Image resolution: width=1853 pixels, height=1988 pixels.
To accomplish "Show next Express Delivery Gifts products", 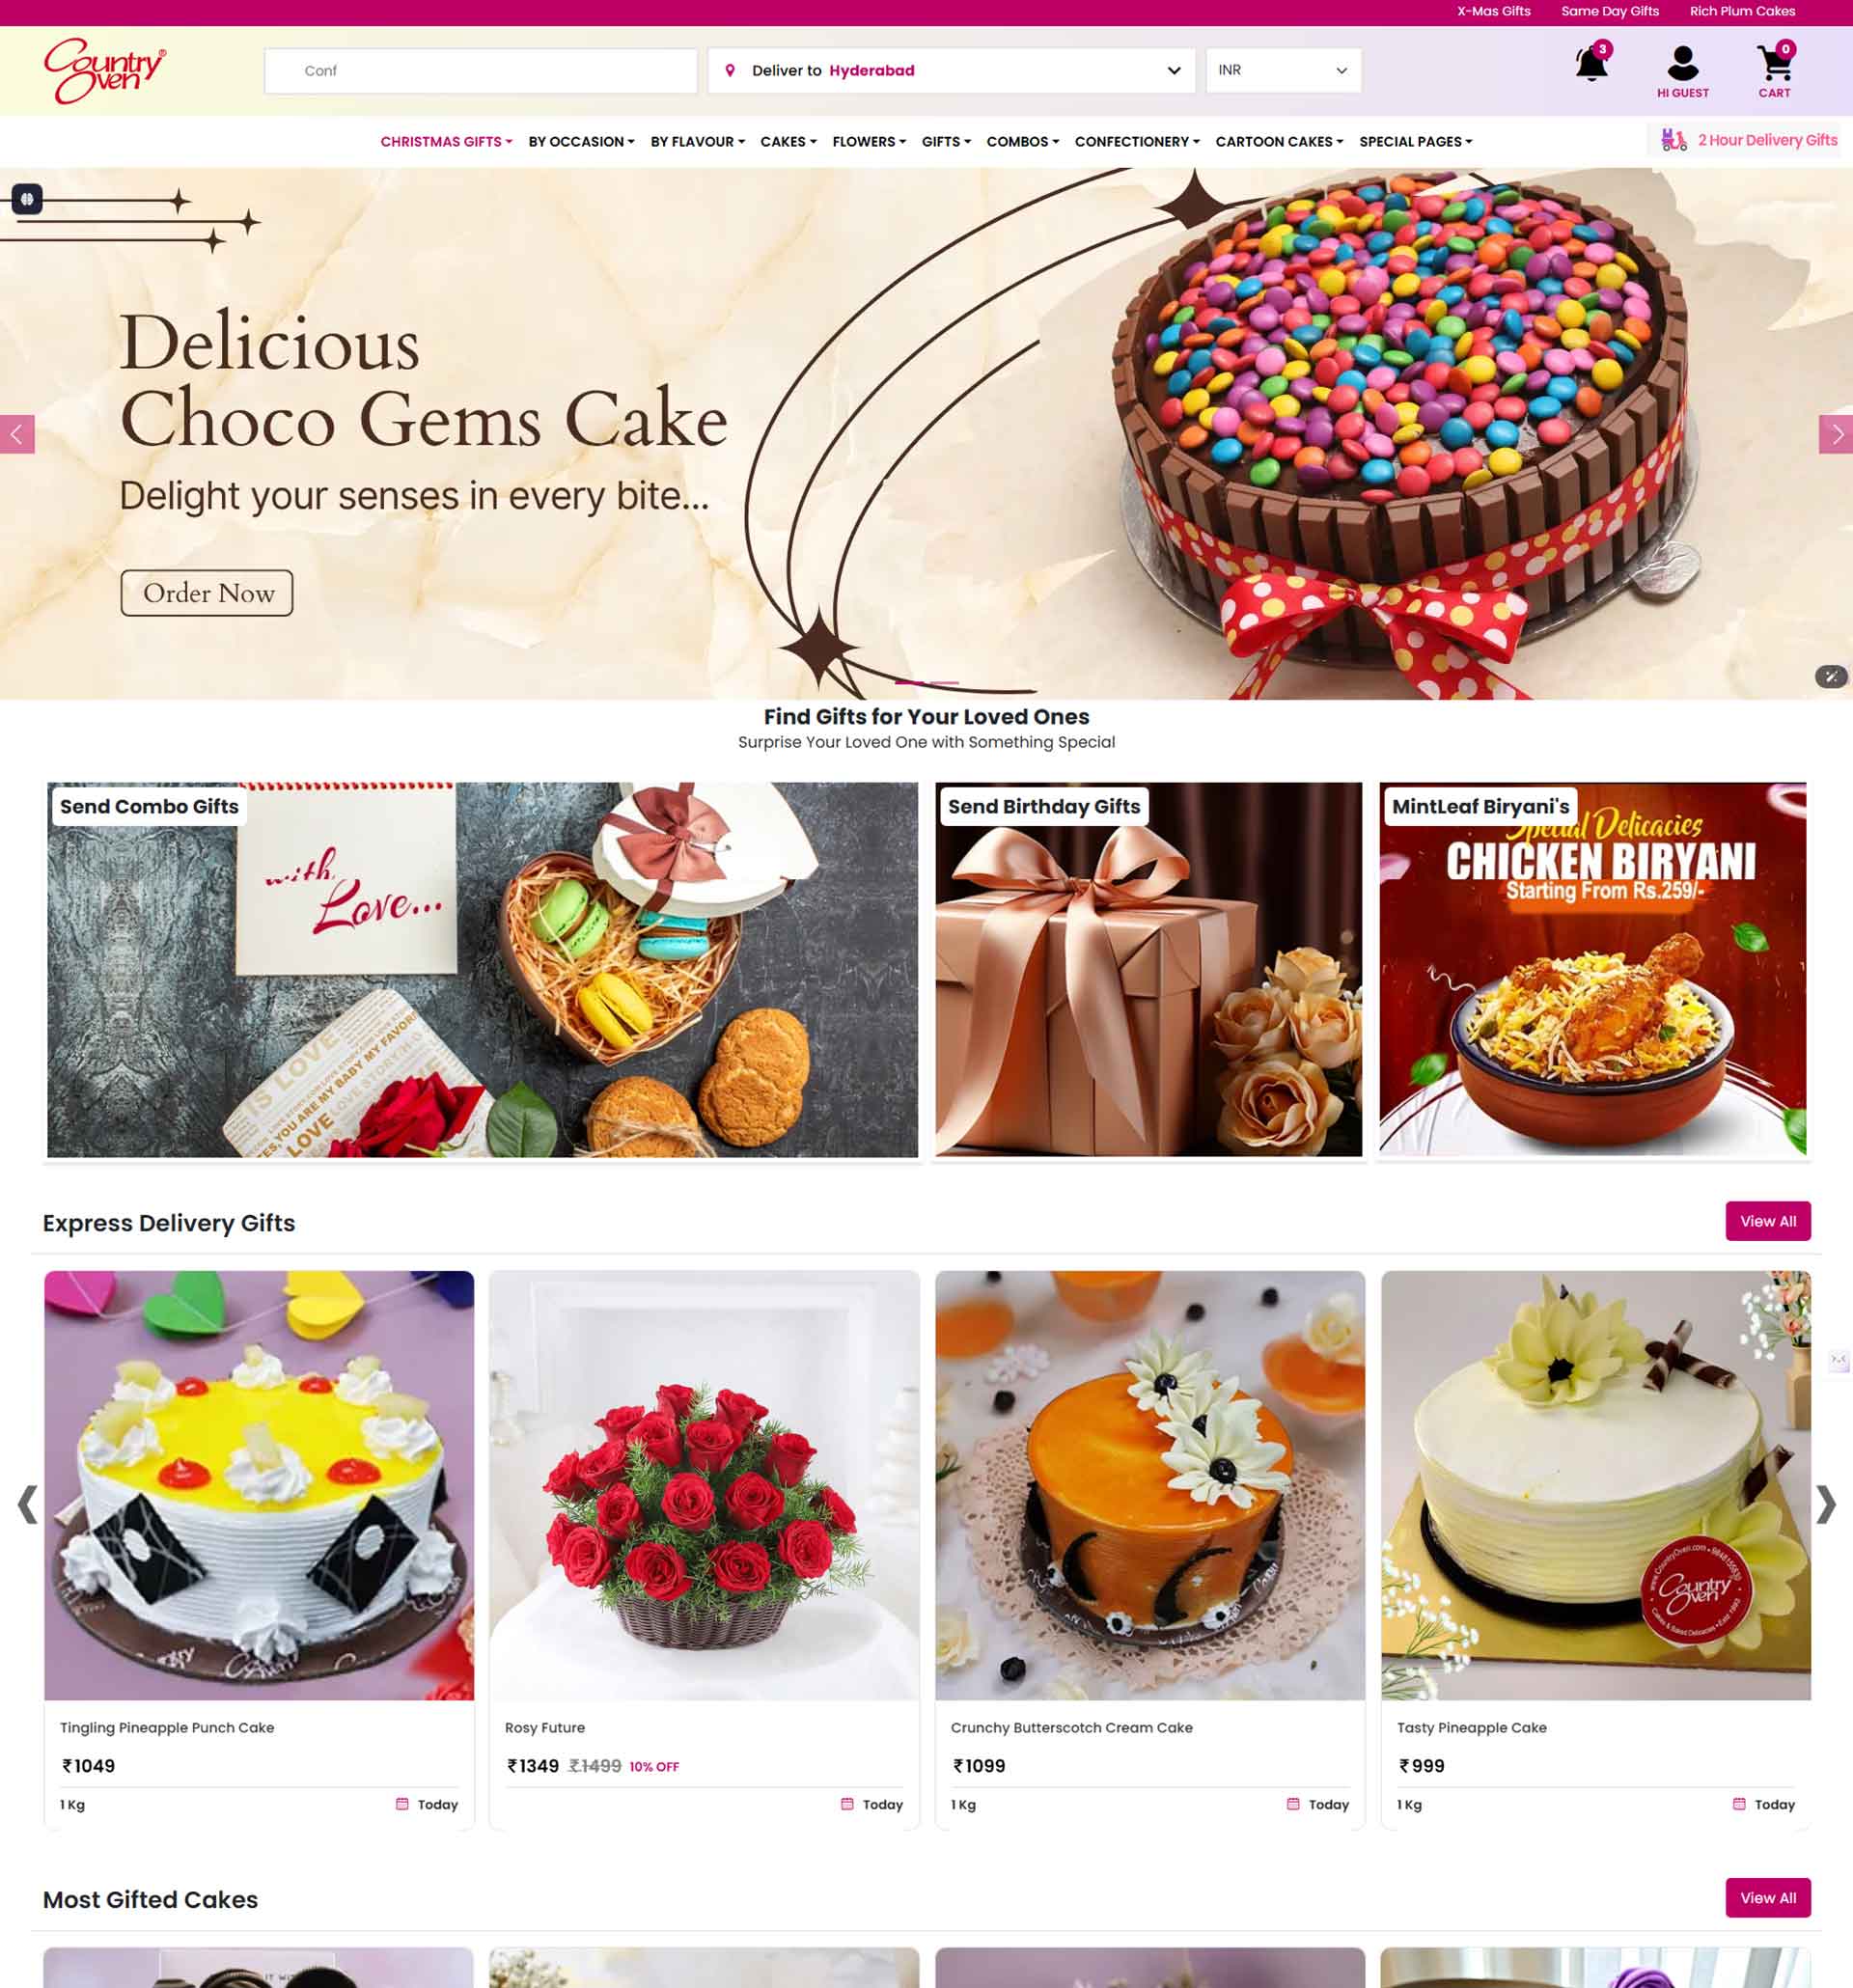I will click(x=1826, y=1504).
